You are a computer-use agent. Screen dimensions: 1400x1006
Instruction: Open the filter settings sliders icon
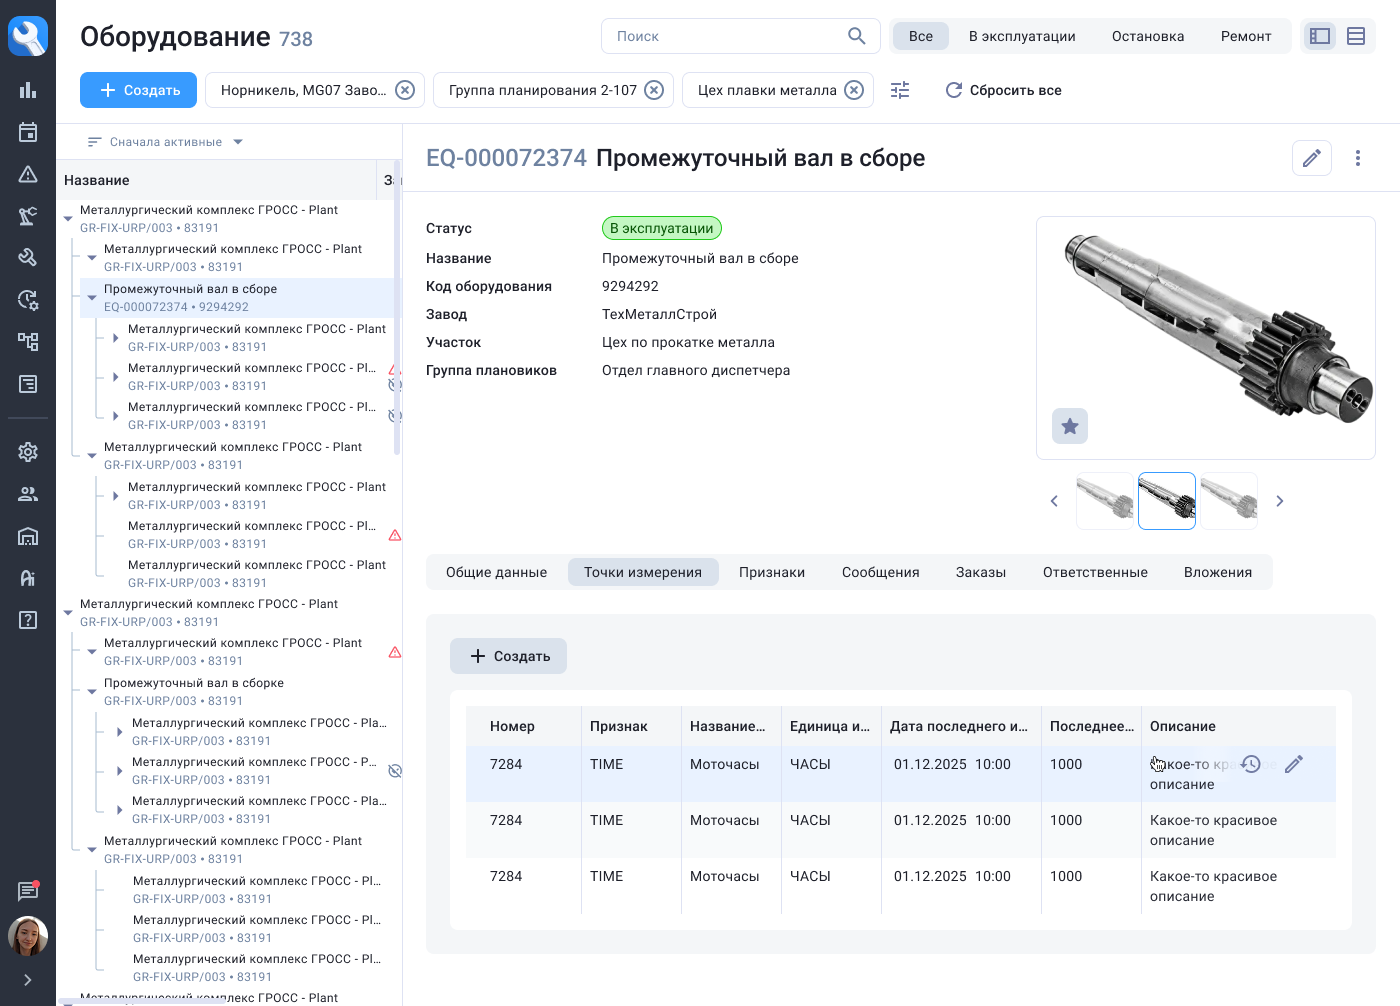pos(900,90)
